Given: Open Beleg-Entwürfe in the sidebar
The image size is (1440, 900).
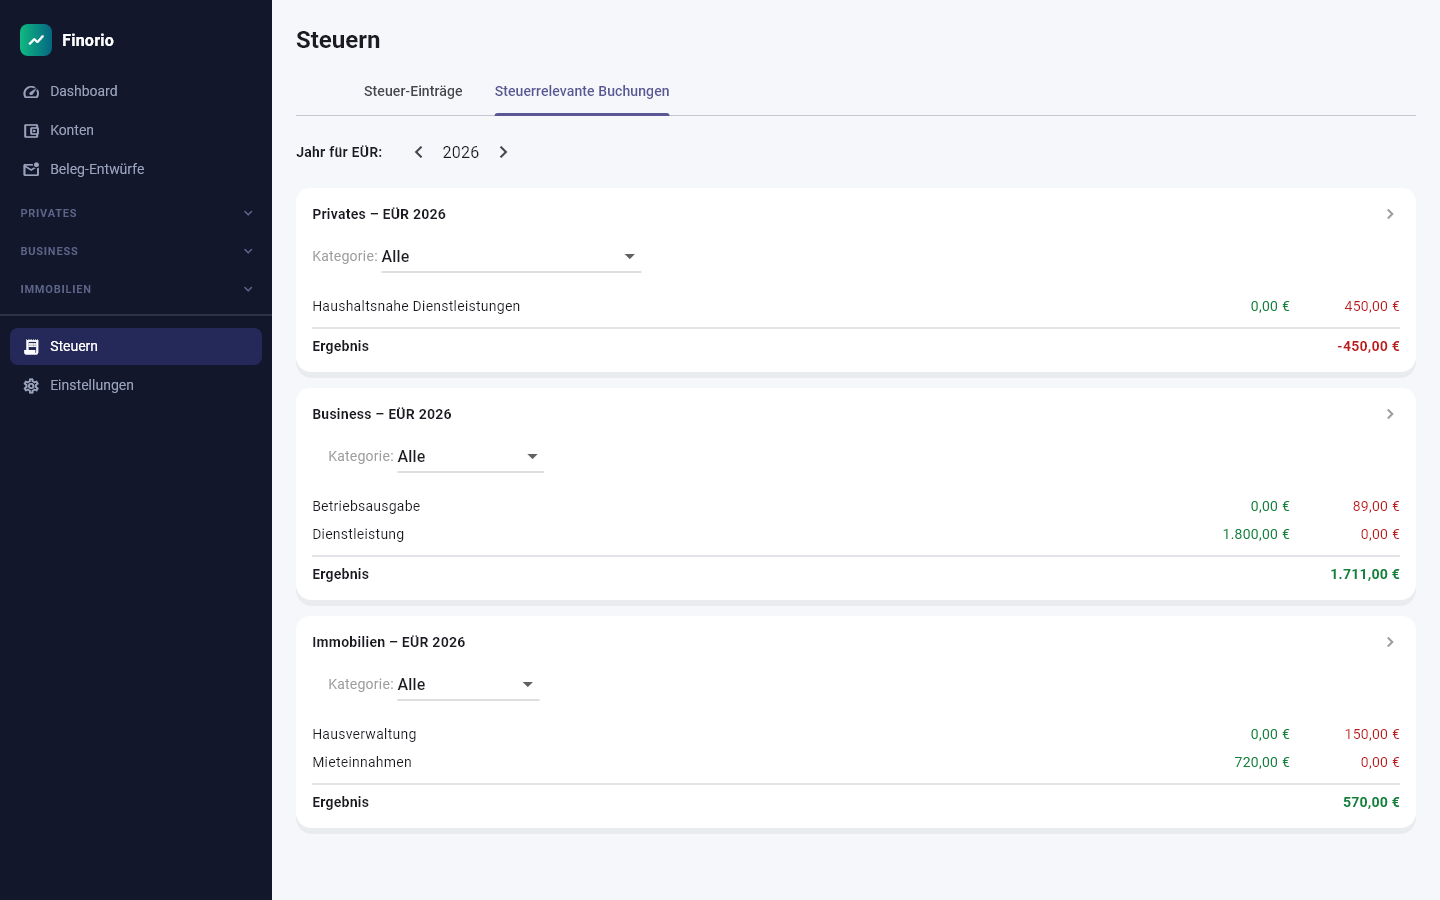Looking at the screenshot, I should [136, 169].
